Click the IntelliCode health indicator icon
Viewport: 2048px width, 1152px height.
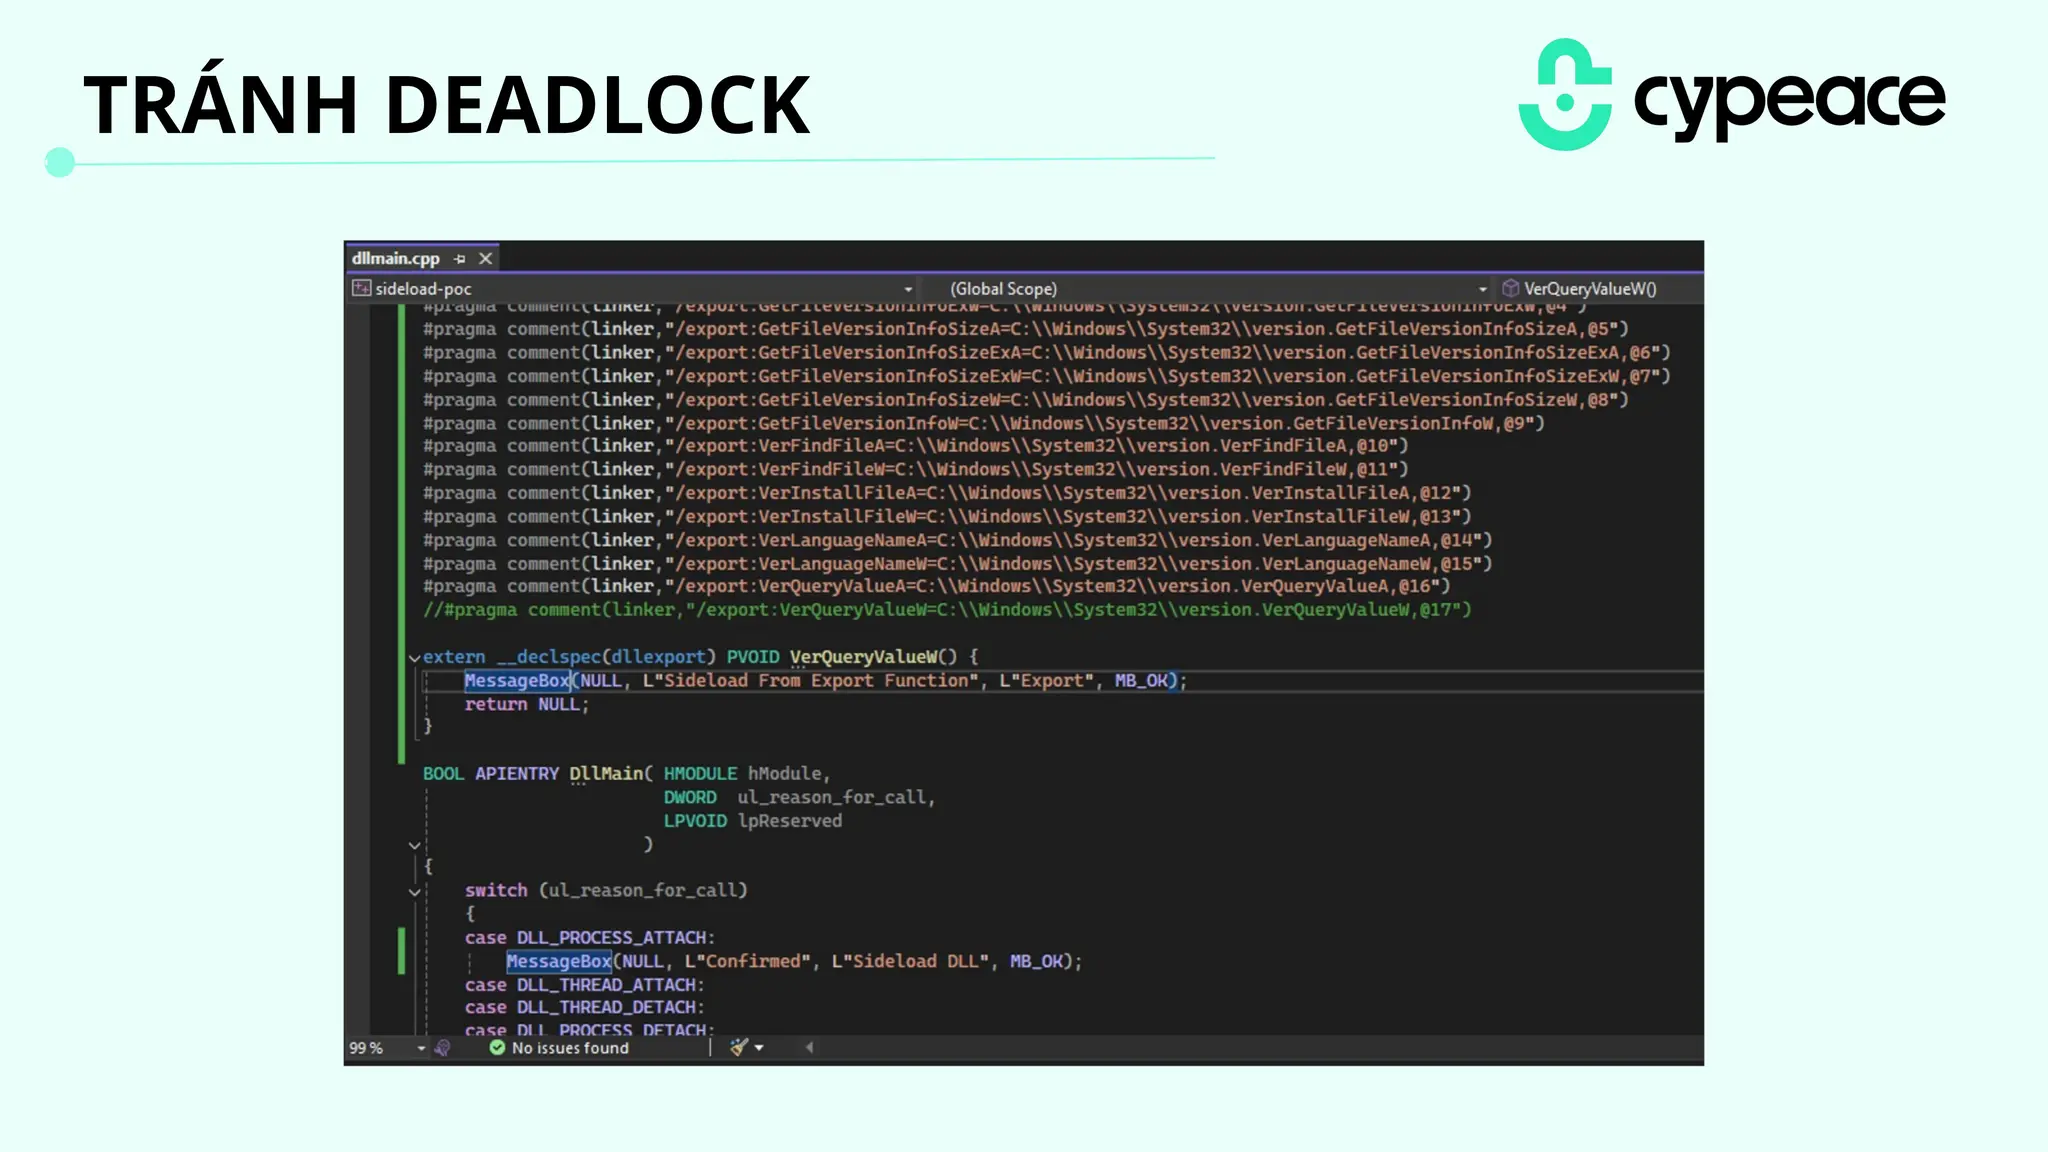(443, 1048)
